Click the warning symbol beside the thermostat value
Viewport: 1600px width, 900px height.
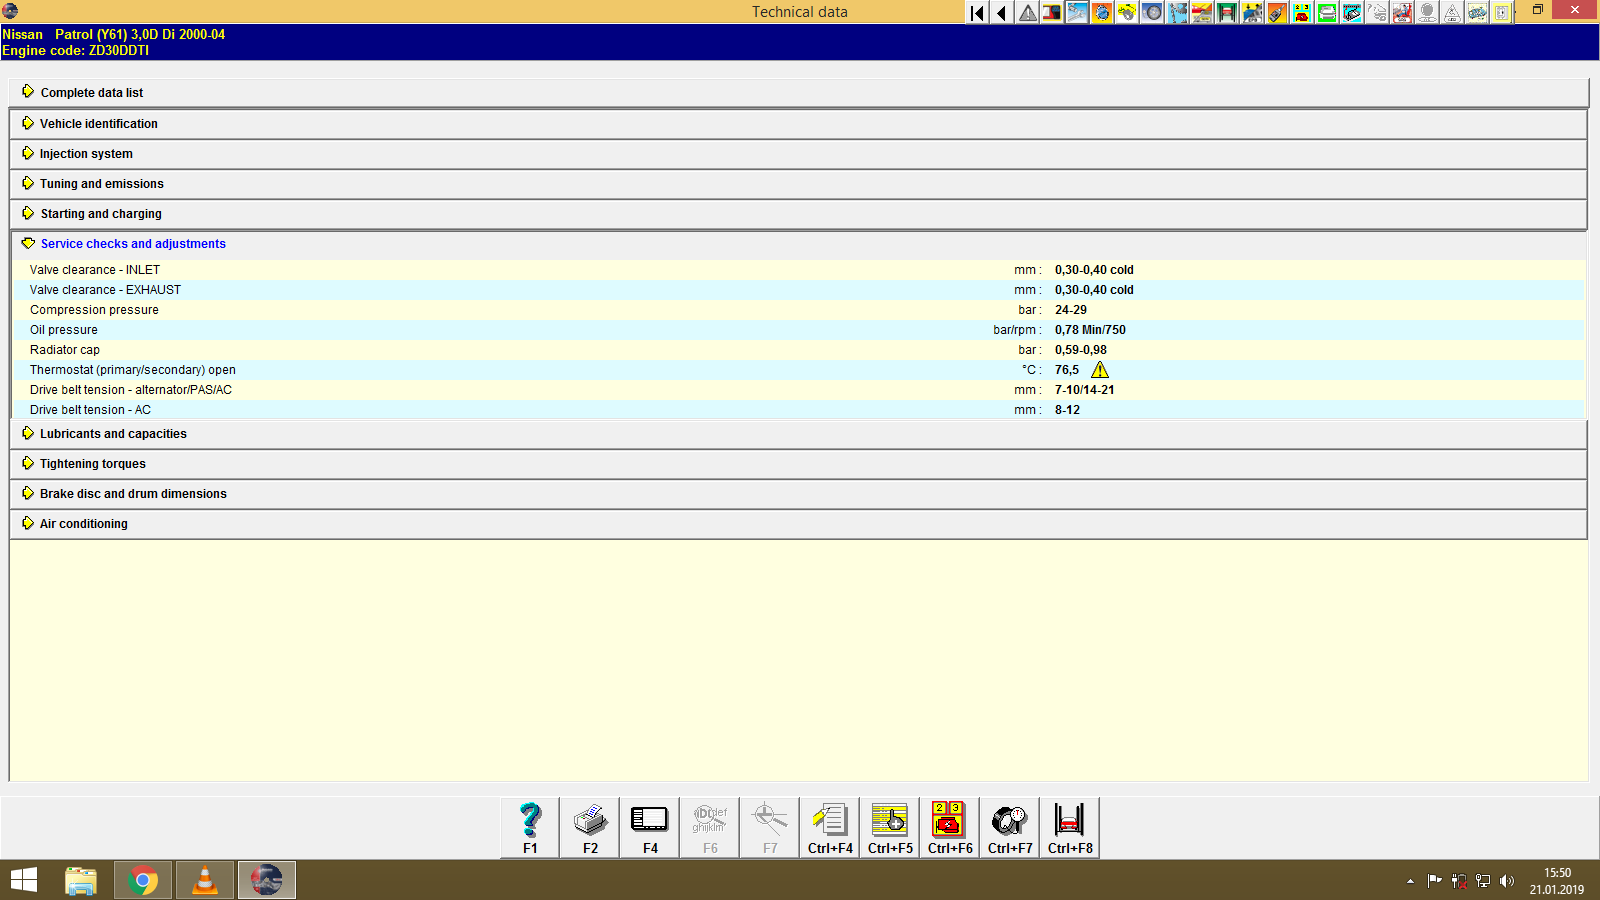[1098, 370]
